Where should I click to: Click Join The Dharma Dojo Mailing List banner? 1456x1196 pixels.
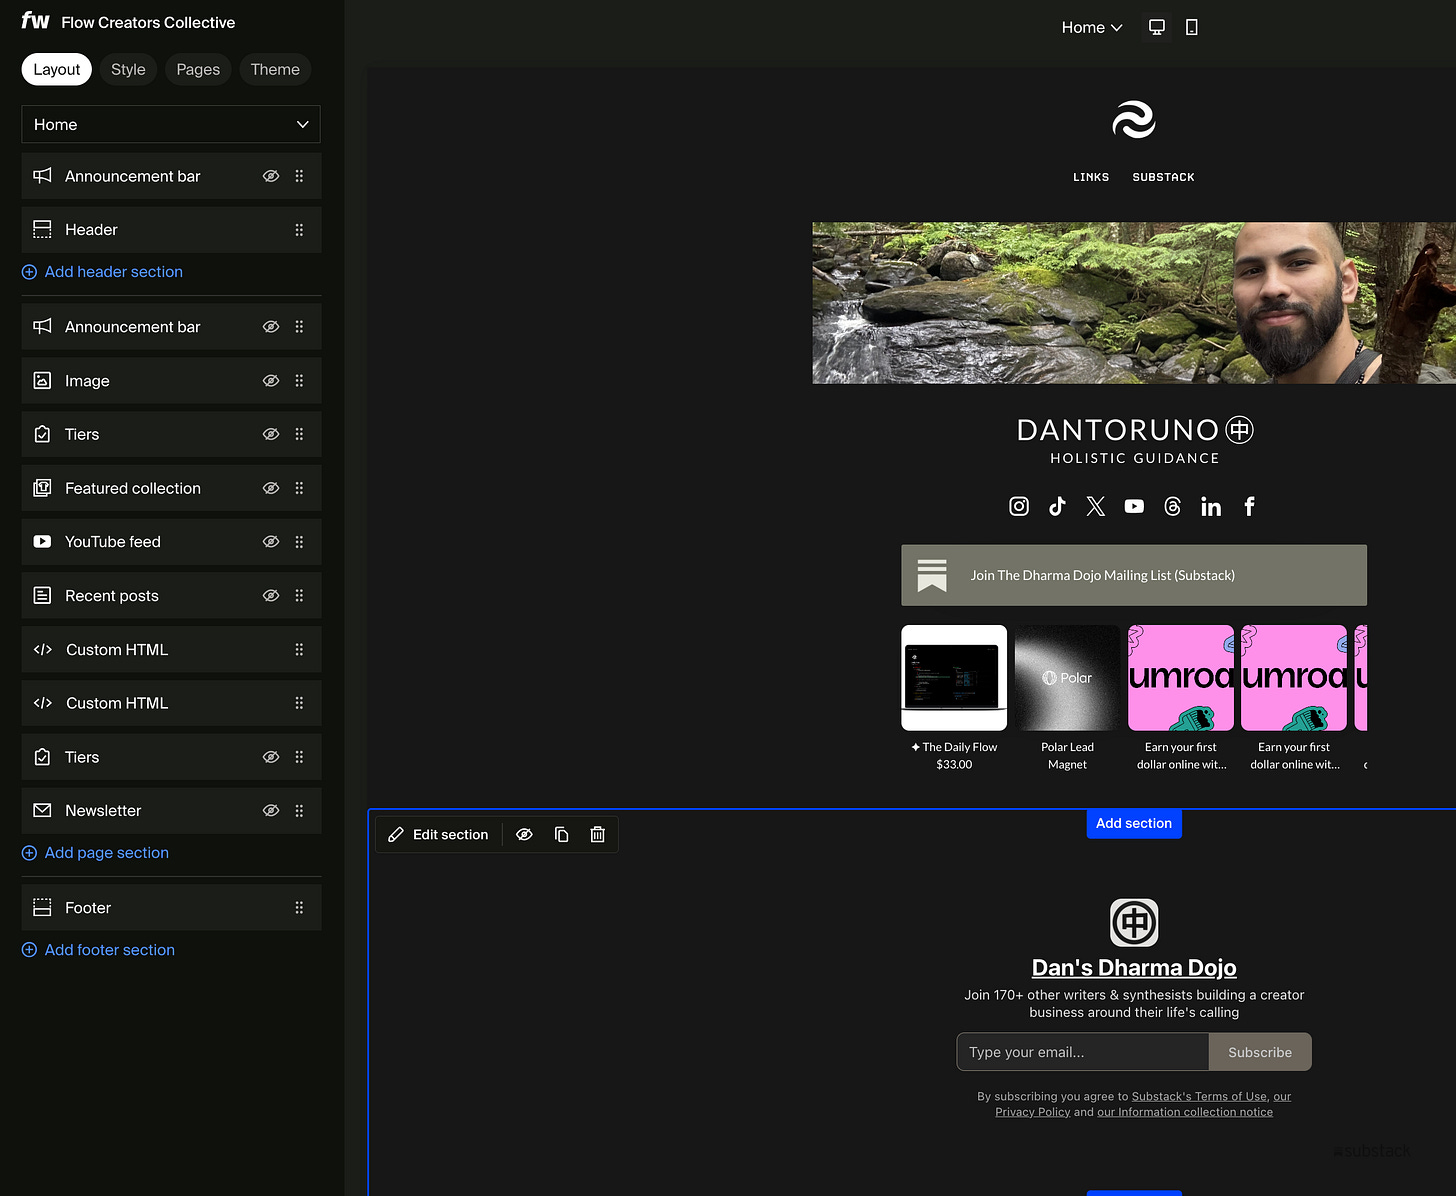[1134, 575]
